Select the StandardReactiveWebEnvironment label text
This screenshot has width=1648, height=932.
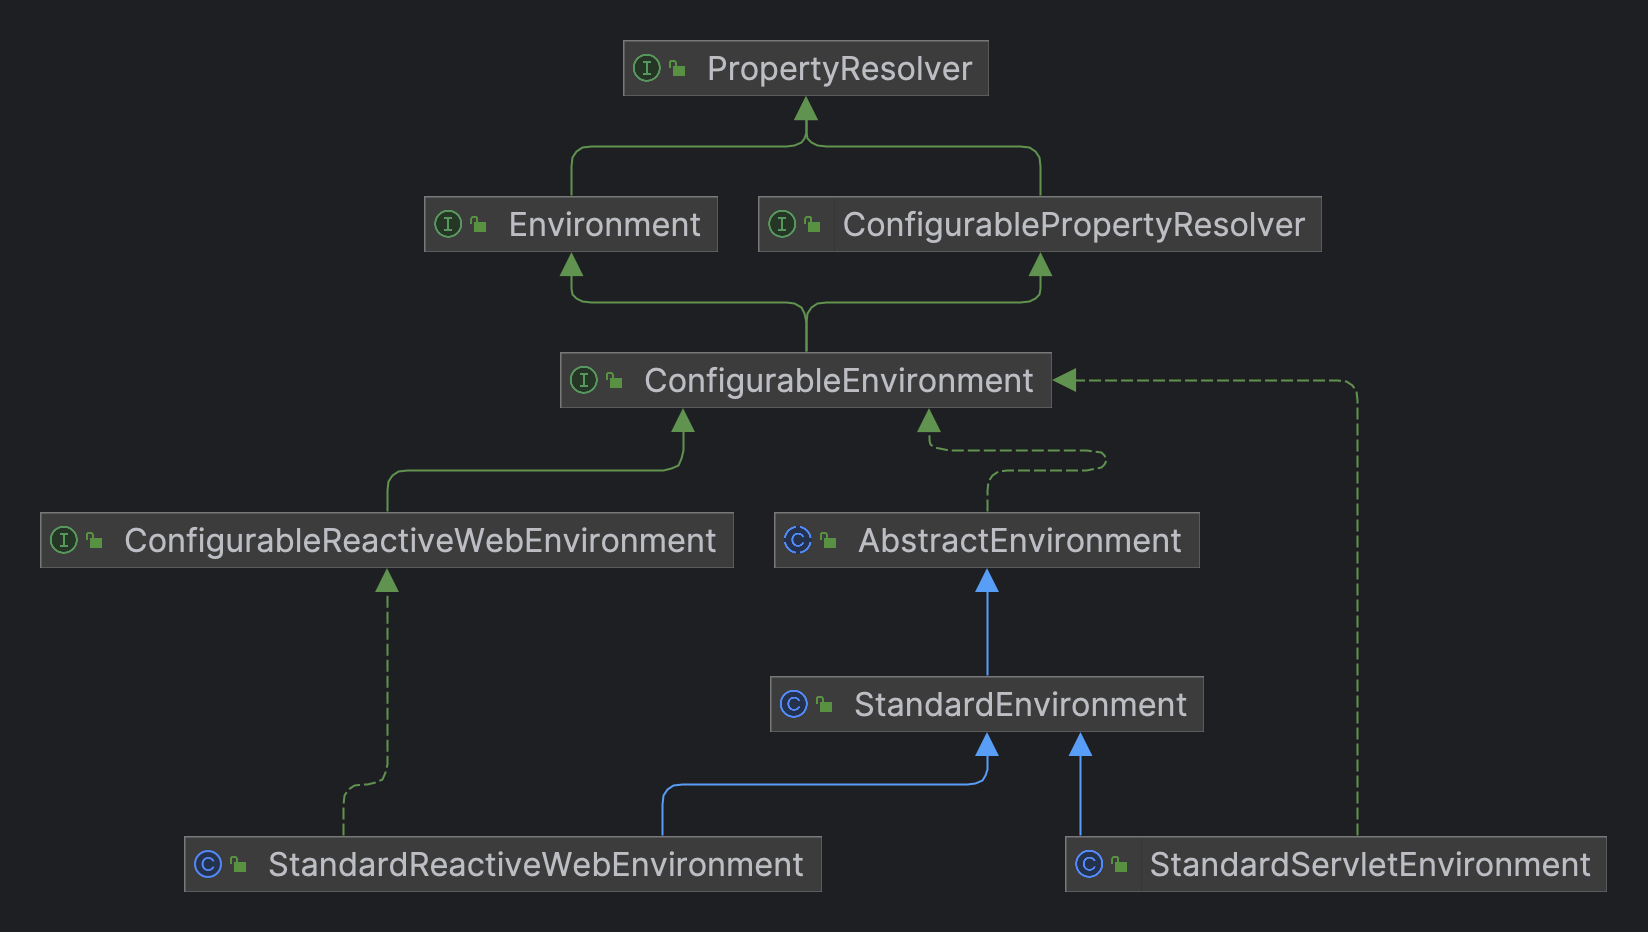(535, 865)
